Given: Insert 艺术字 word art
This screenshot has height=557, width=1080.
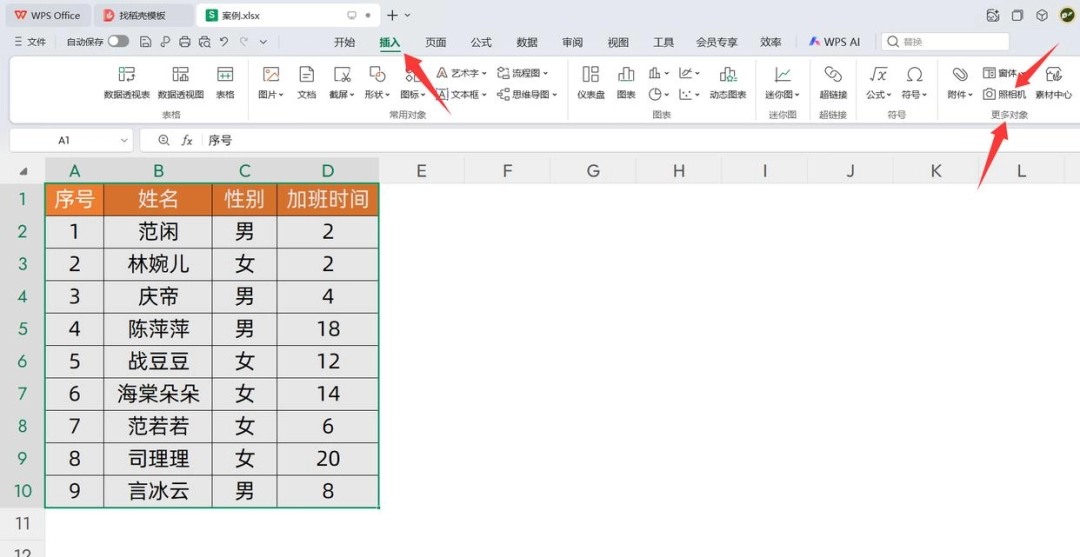Looking at the screenshot, I should [x=462, y=73].
